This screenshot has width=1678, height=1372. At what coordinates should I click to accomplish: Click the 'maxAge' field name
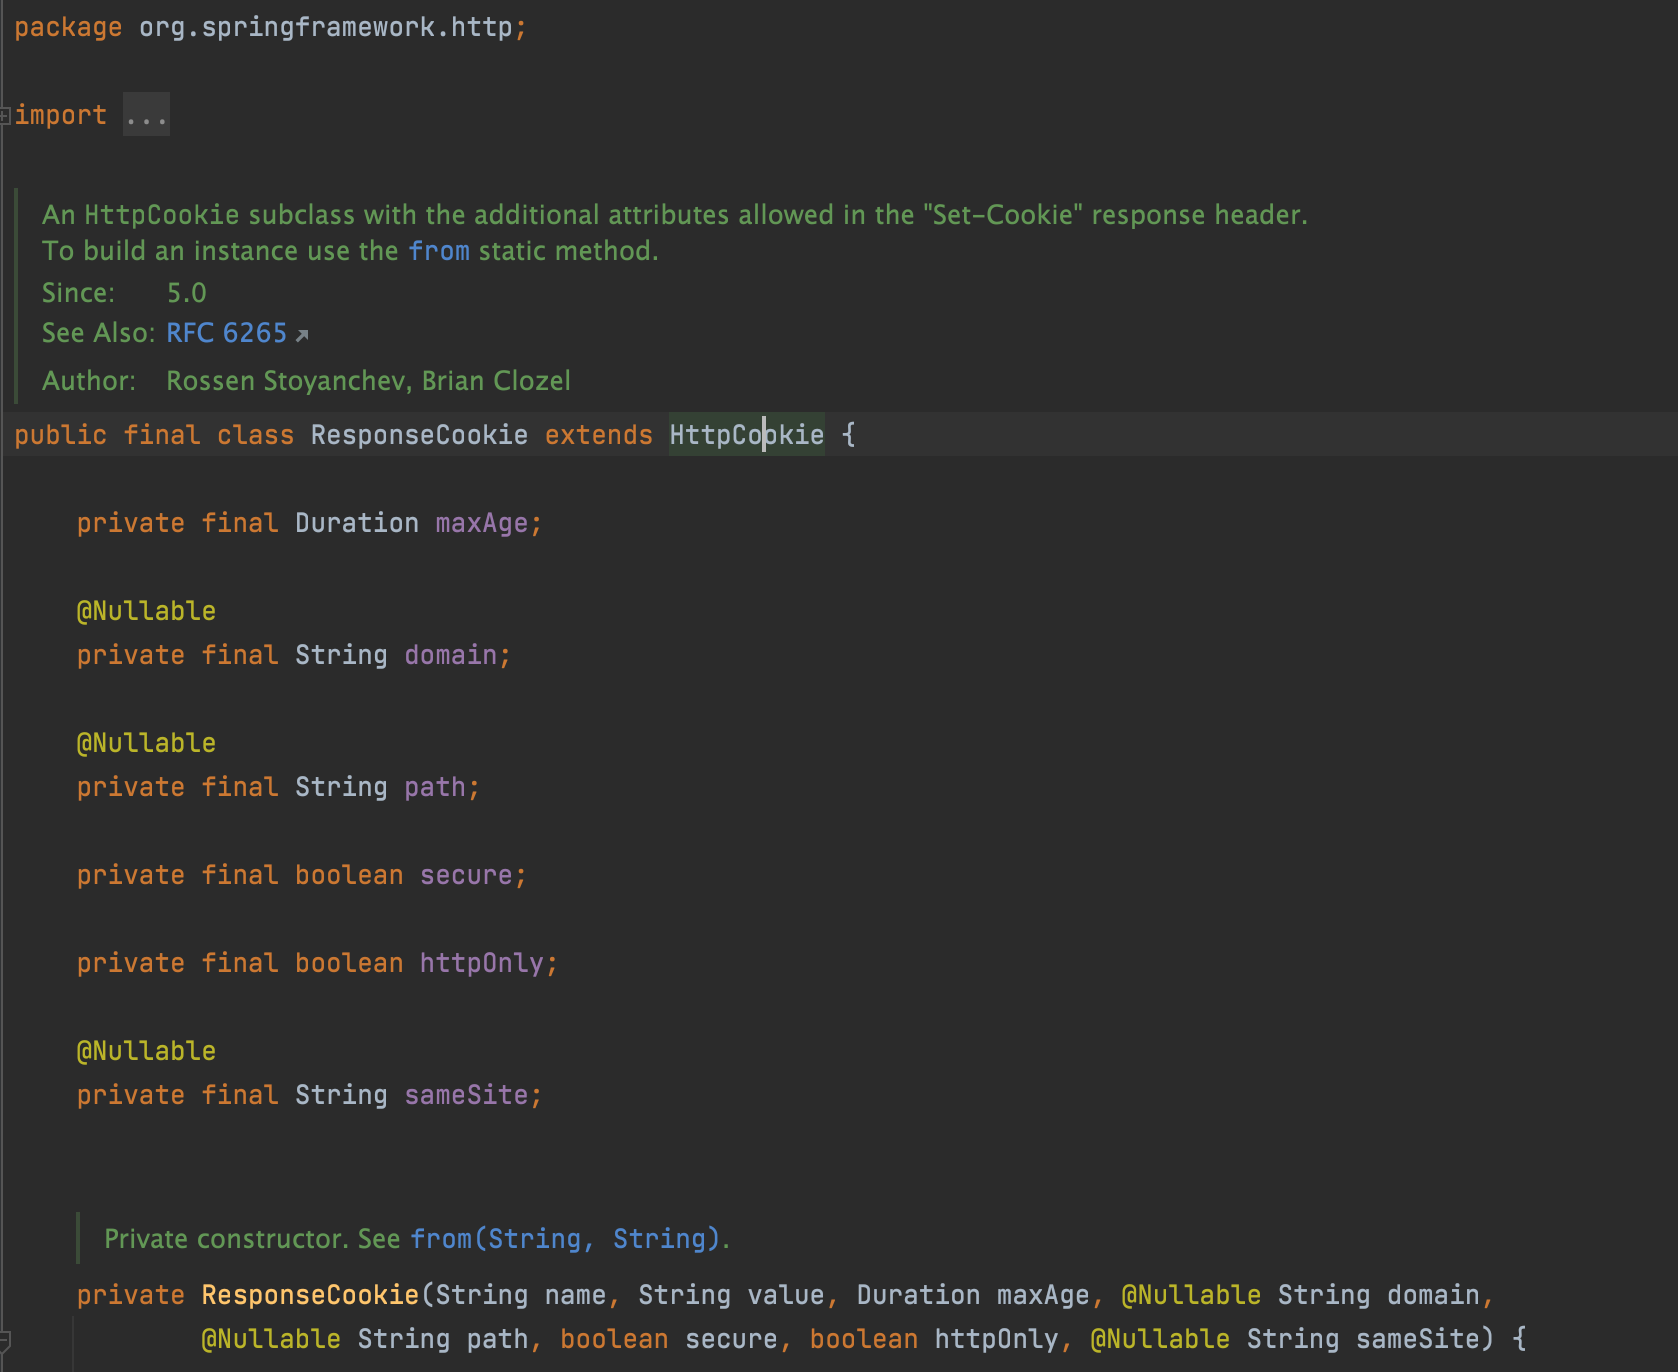click(481, 523)
